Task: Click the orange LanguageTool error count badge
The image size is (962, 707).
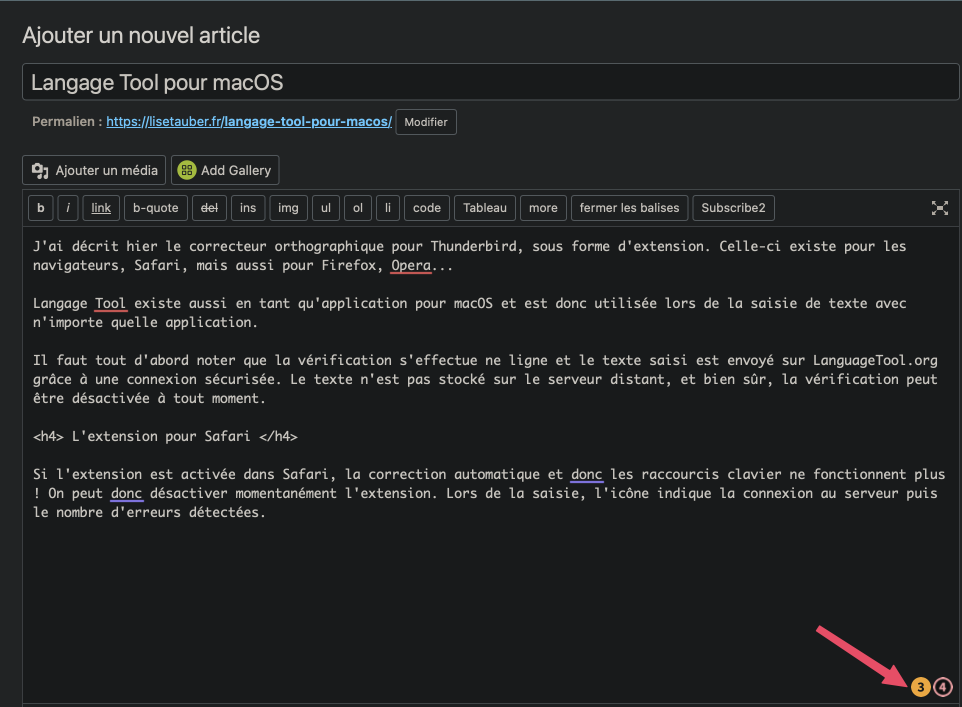Action: pos(920,687)
